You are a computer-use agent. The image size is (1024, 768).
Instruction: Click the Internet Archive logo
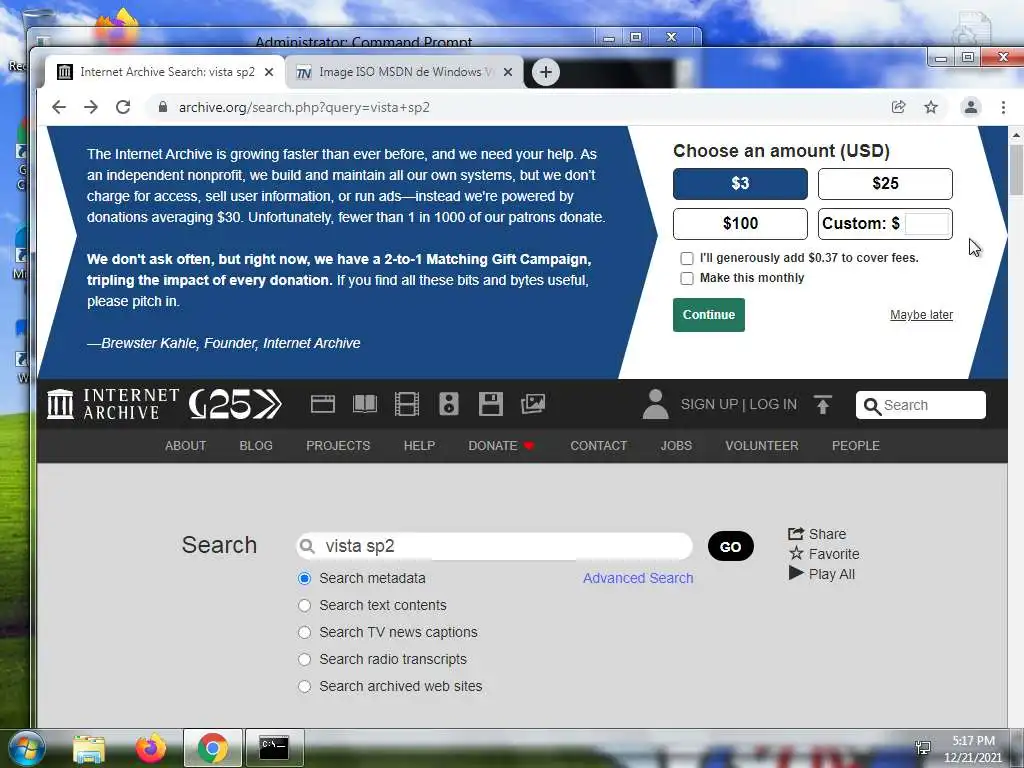click(x=113, y=404)
